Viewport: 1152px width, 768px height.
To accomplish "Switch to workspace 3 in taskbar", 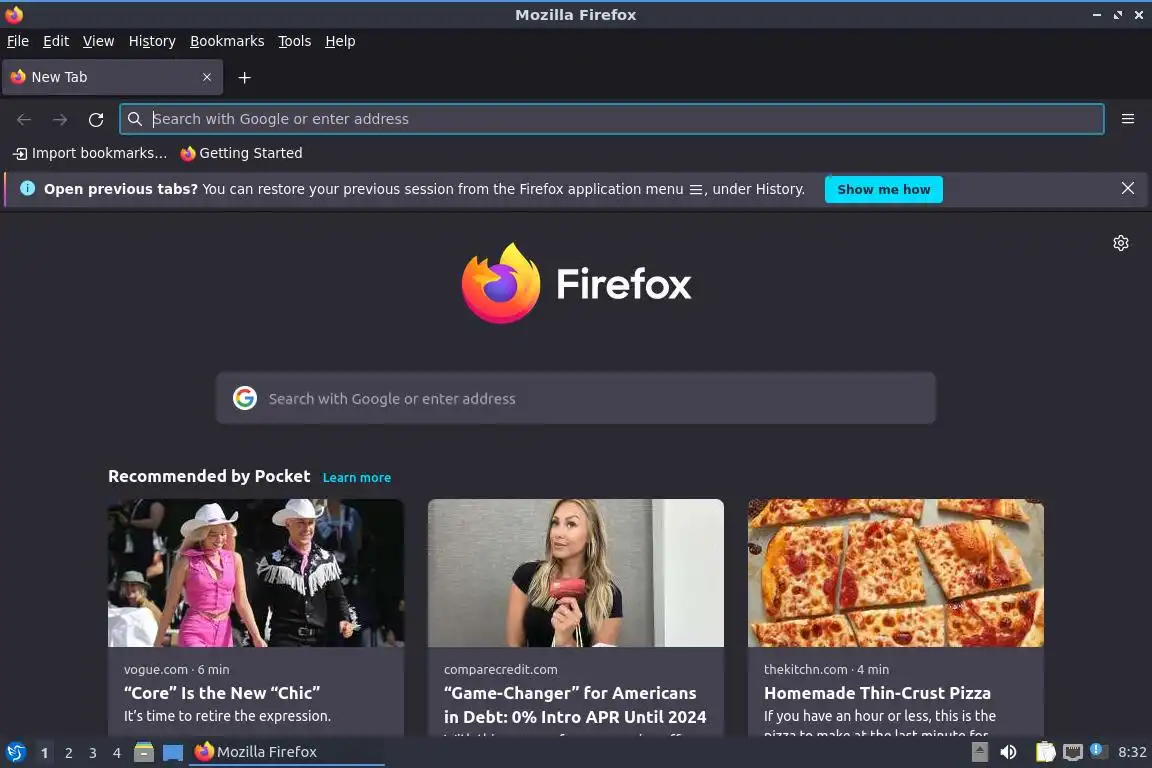I will pyautogui.click(x=93, y=753).
